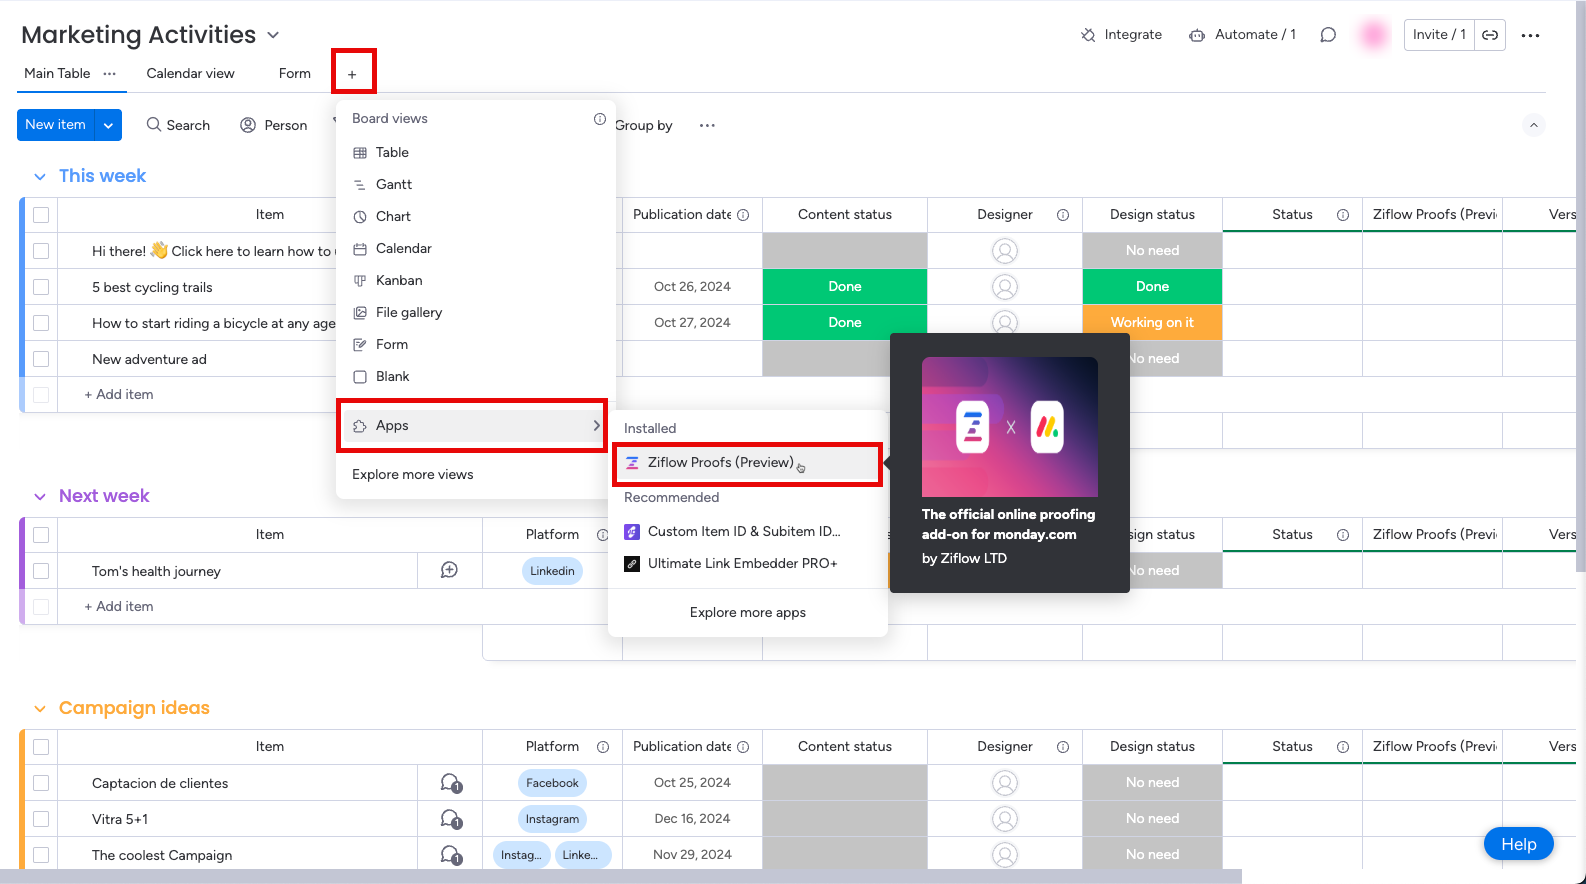Click designer avatar for 5 best cycling trails
Viewport: 1586px width, 884px height.
(x=1005, y=287)
